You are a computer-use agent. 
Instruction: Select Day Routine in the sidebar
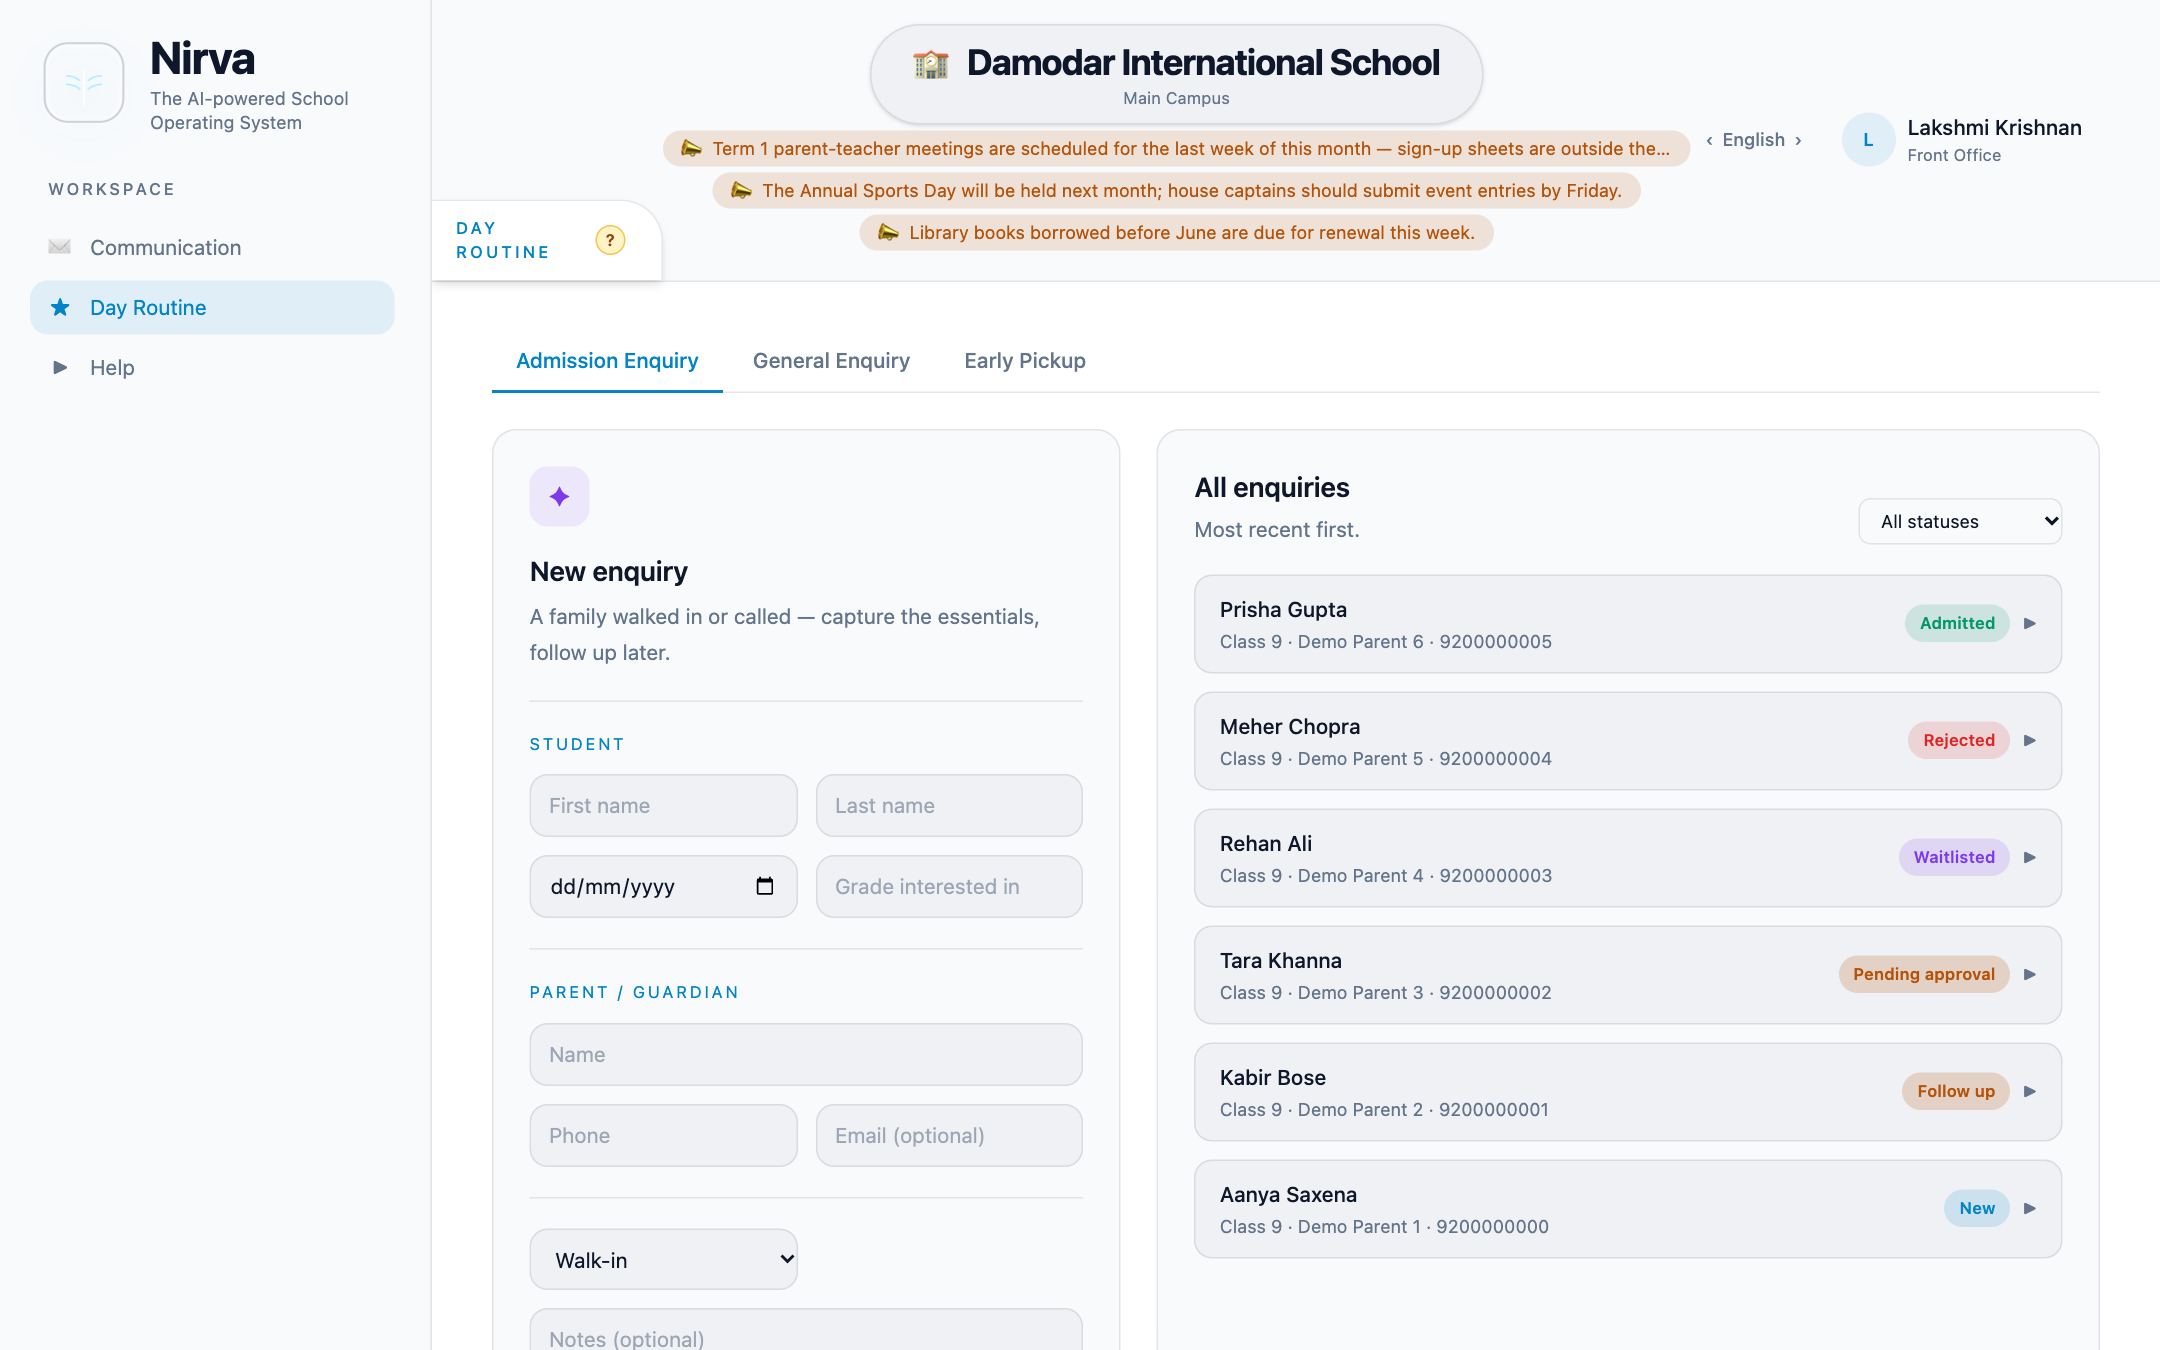point(212,307)
